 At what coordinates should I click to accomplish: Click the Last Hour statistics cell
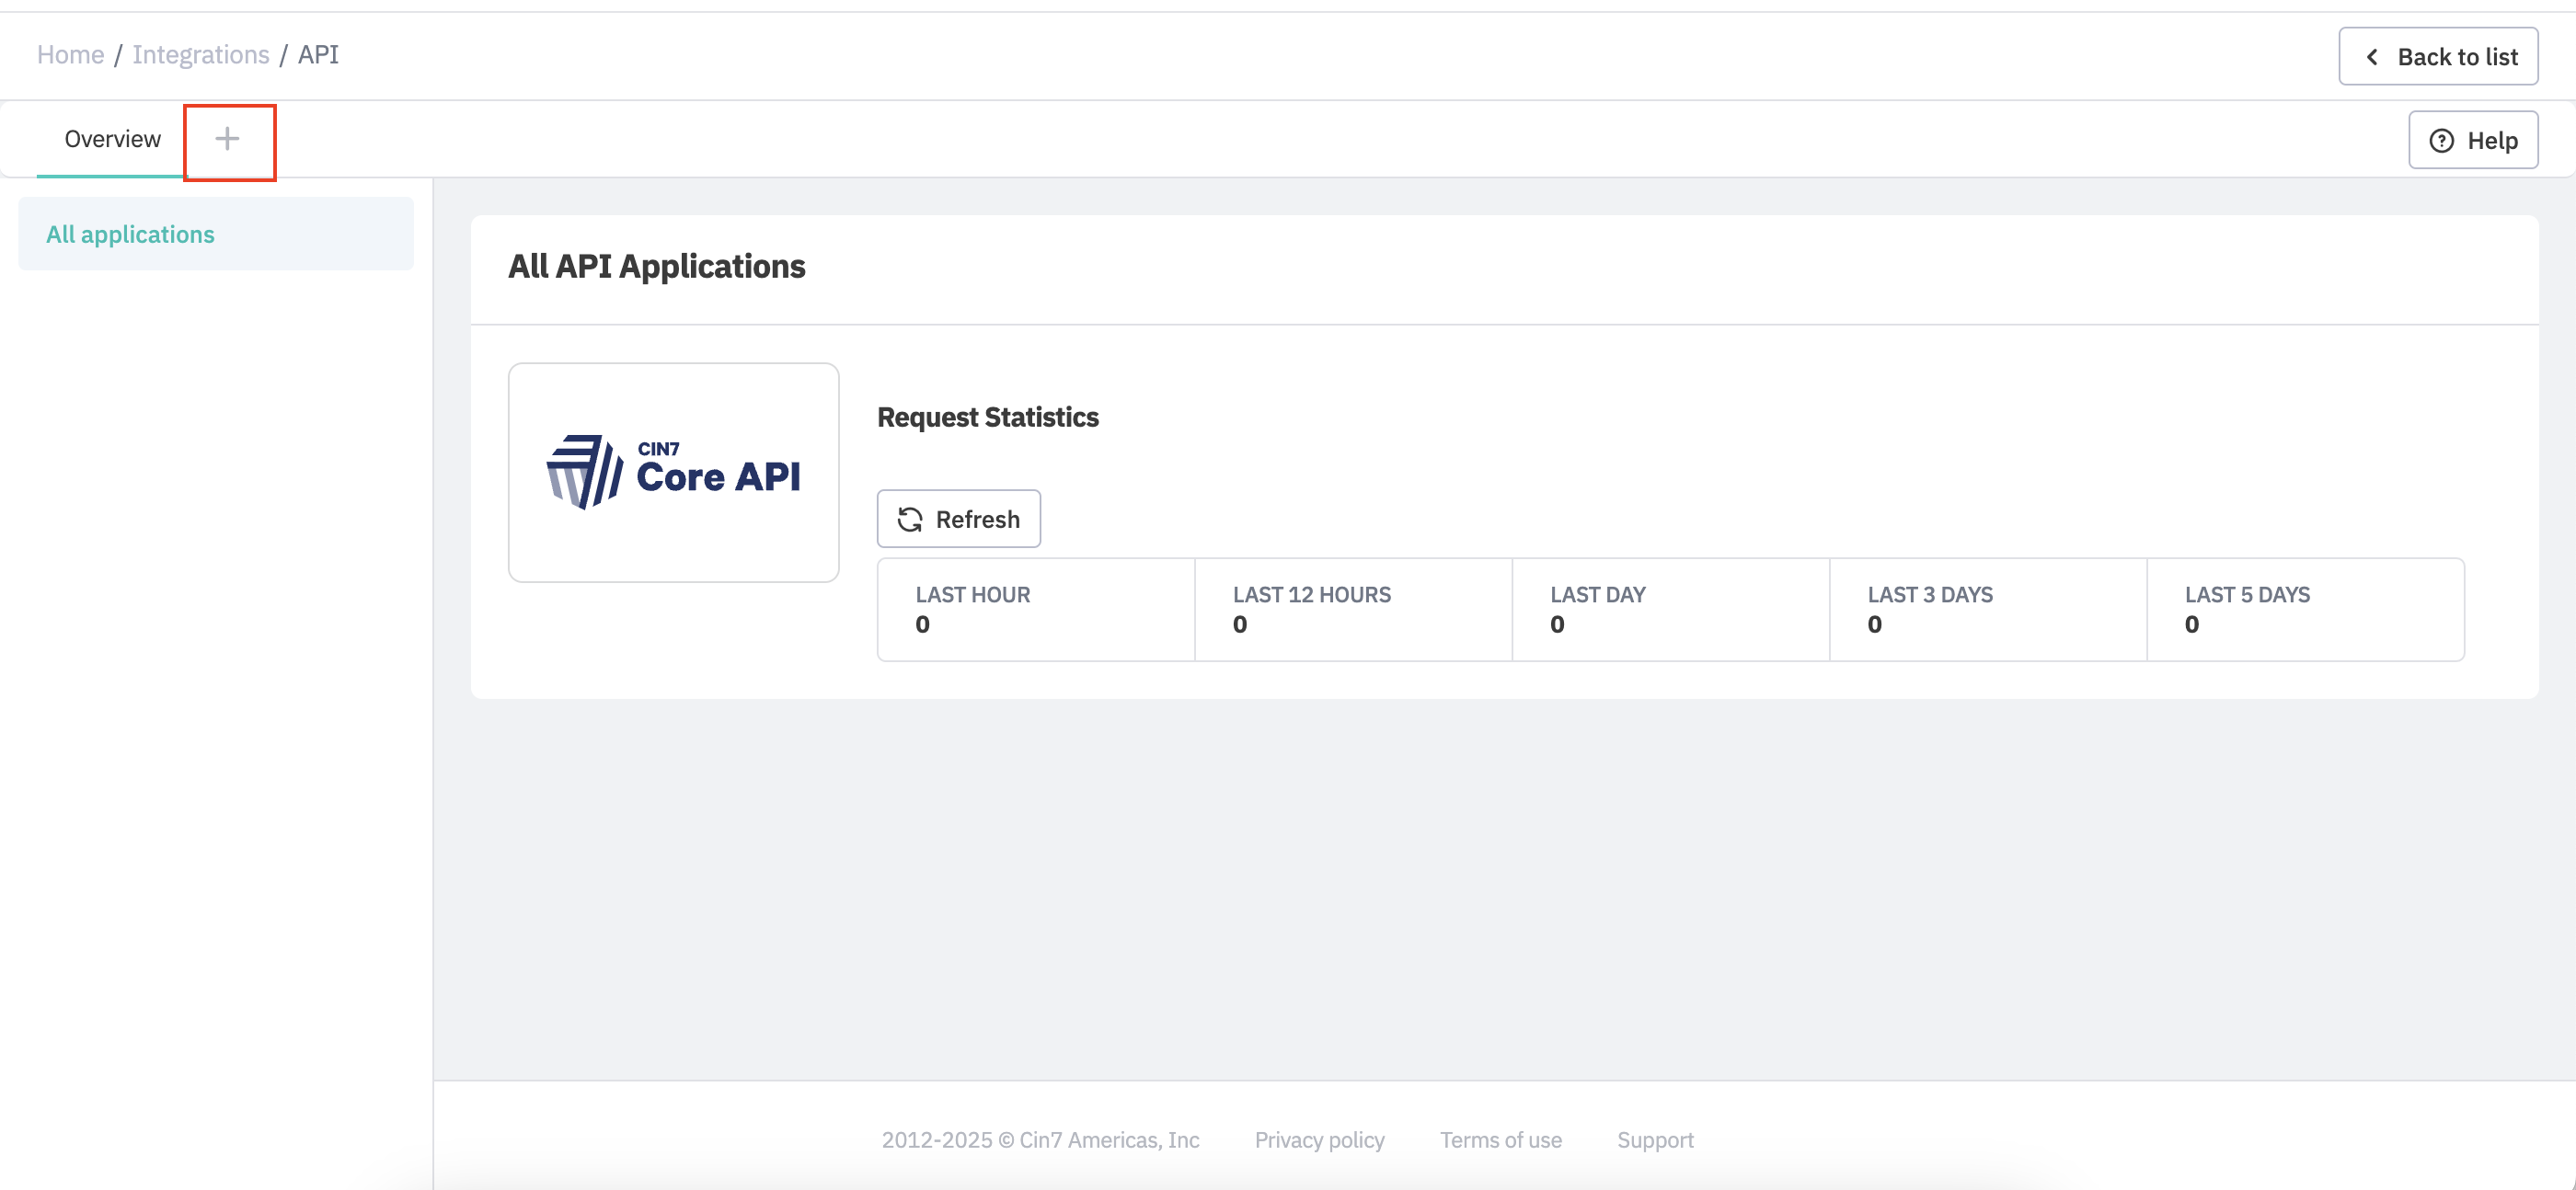[1036, 609]
